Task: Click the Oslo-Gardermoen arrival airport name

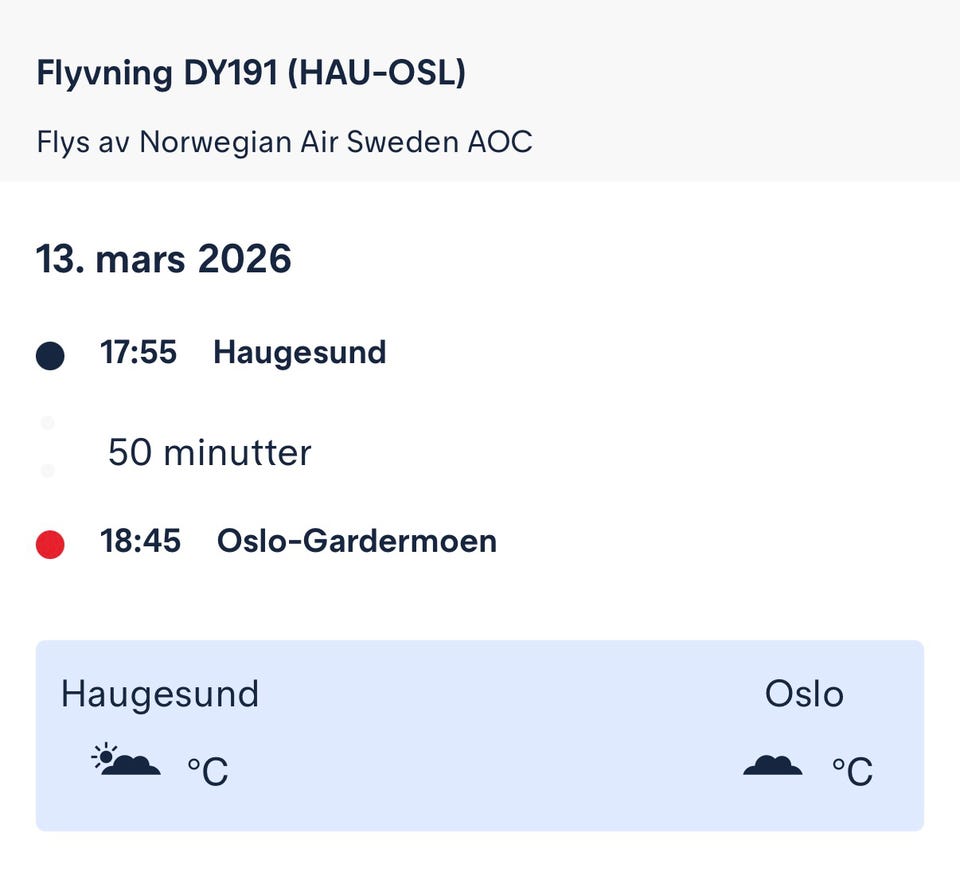Action: point(356,541)
